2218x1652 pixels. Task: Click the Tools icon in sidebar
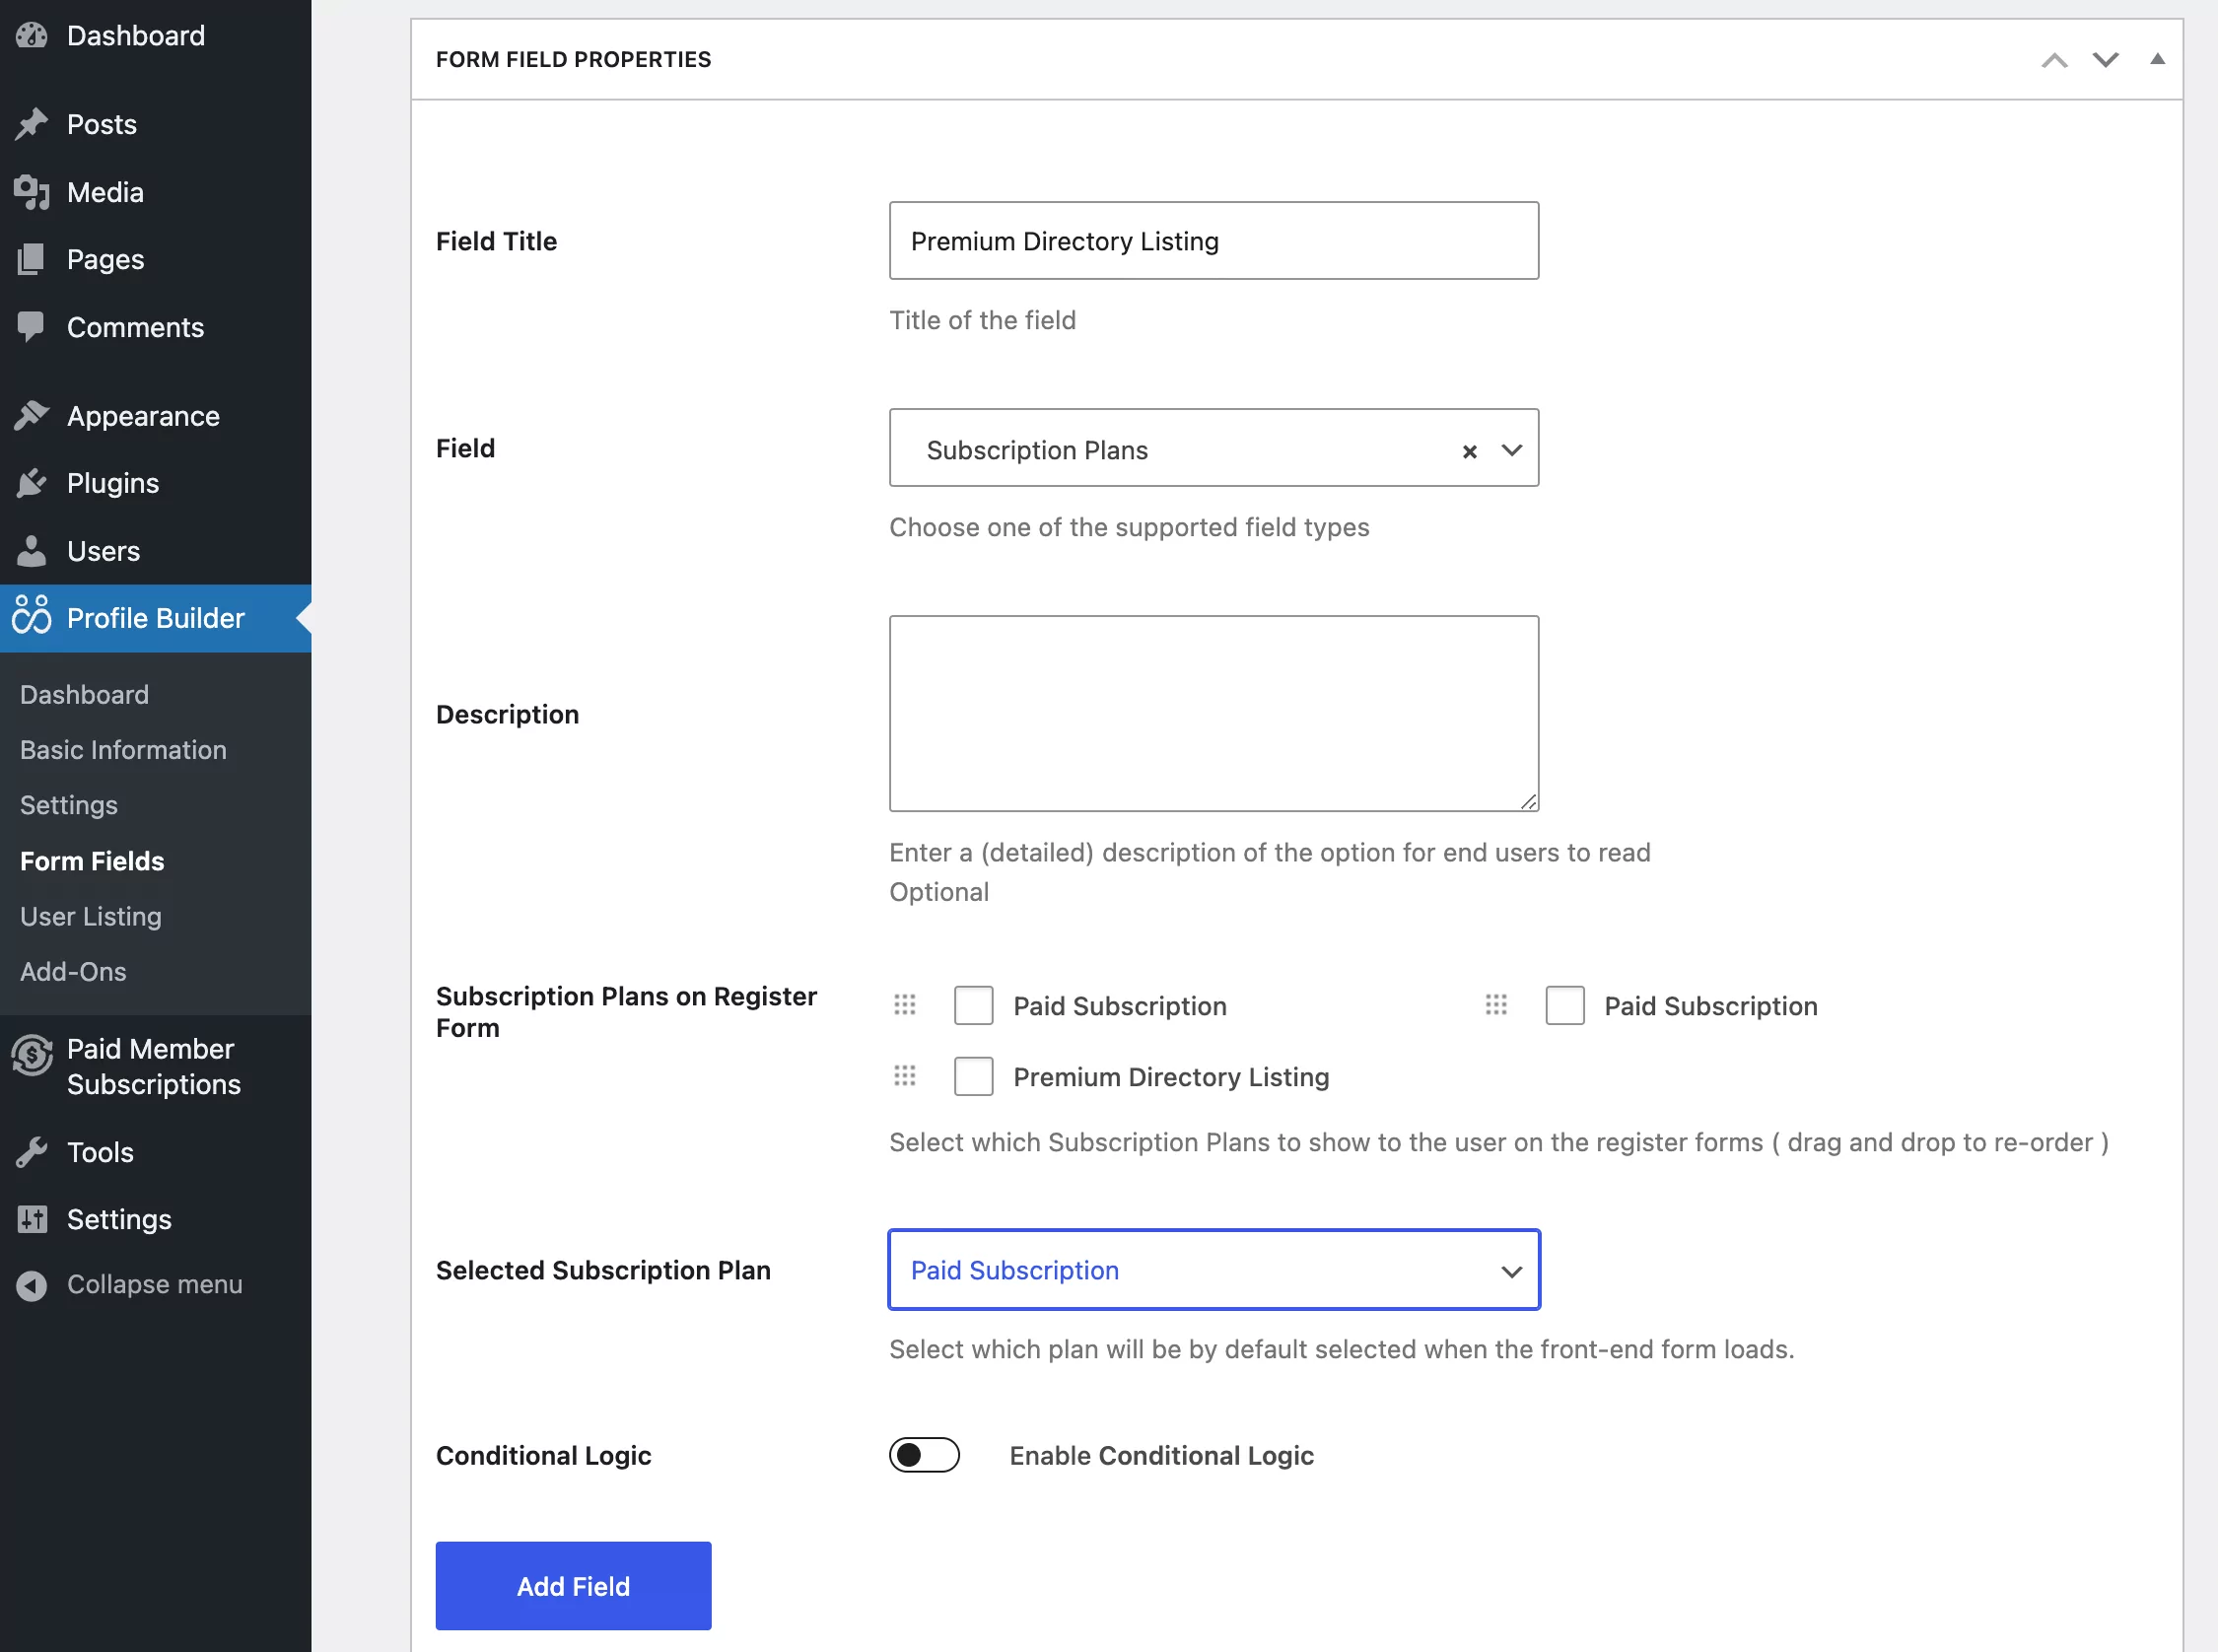[x=33, y=1148]
